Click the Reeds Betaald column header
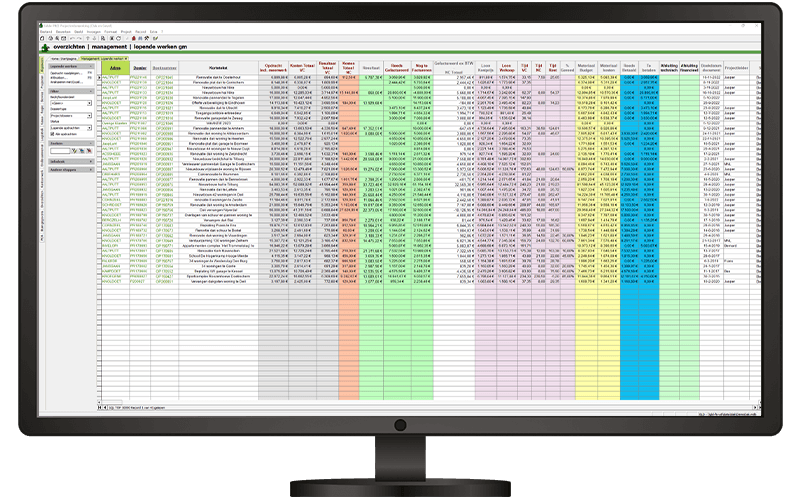The height and width of the screenshot is (500, 800). tap(630, 68)
